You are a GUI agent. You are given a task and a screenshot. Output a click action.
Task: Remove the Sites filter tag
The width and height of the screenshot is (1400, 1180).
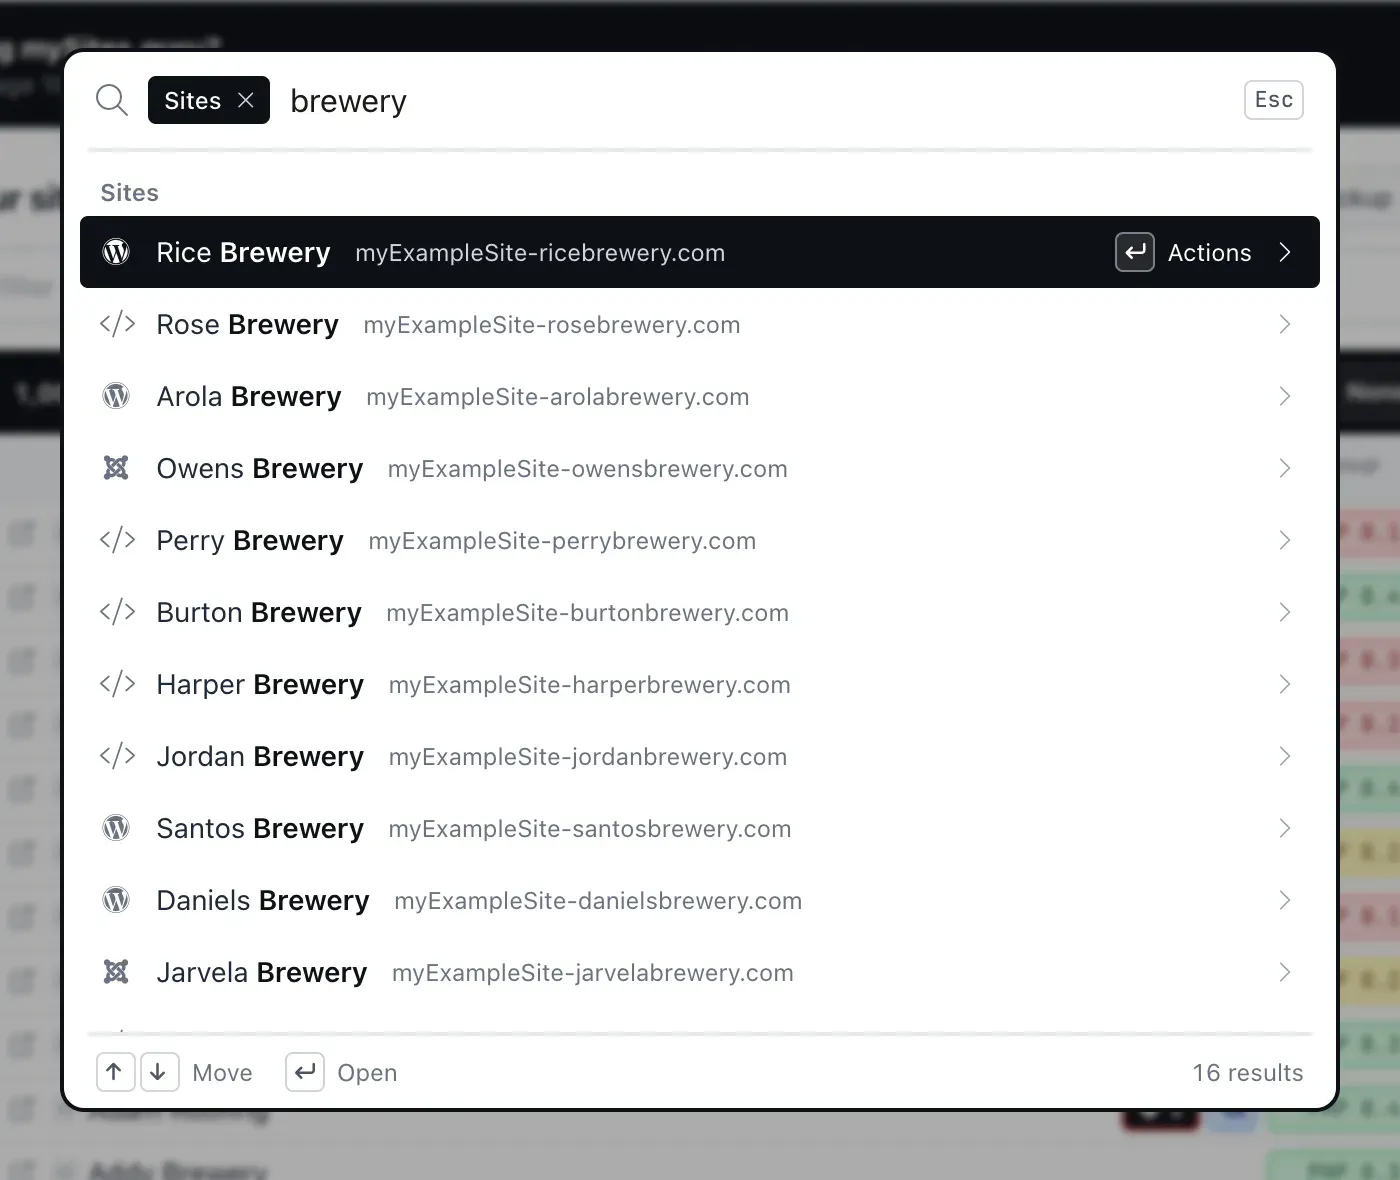(x=246, y=100)
